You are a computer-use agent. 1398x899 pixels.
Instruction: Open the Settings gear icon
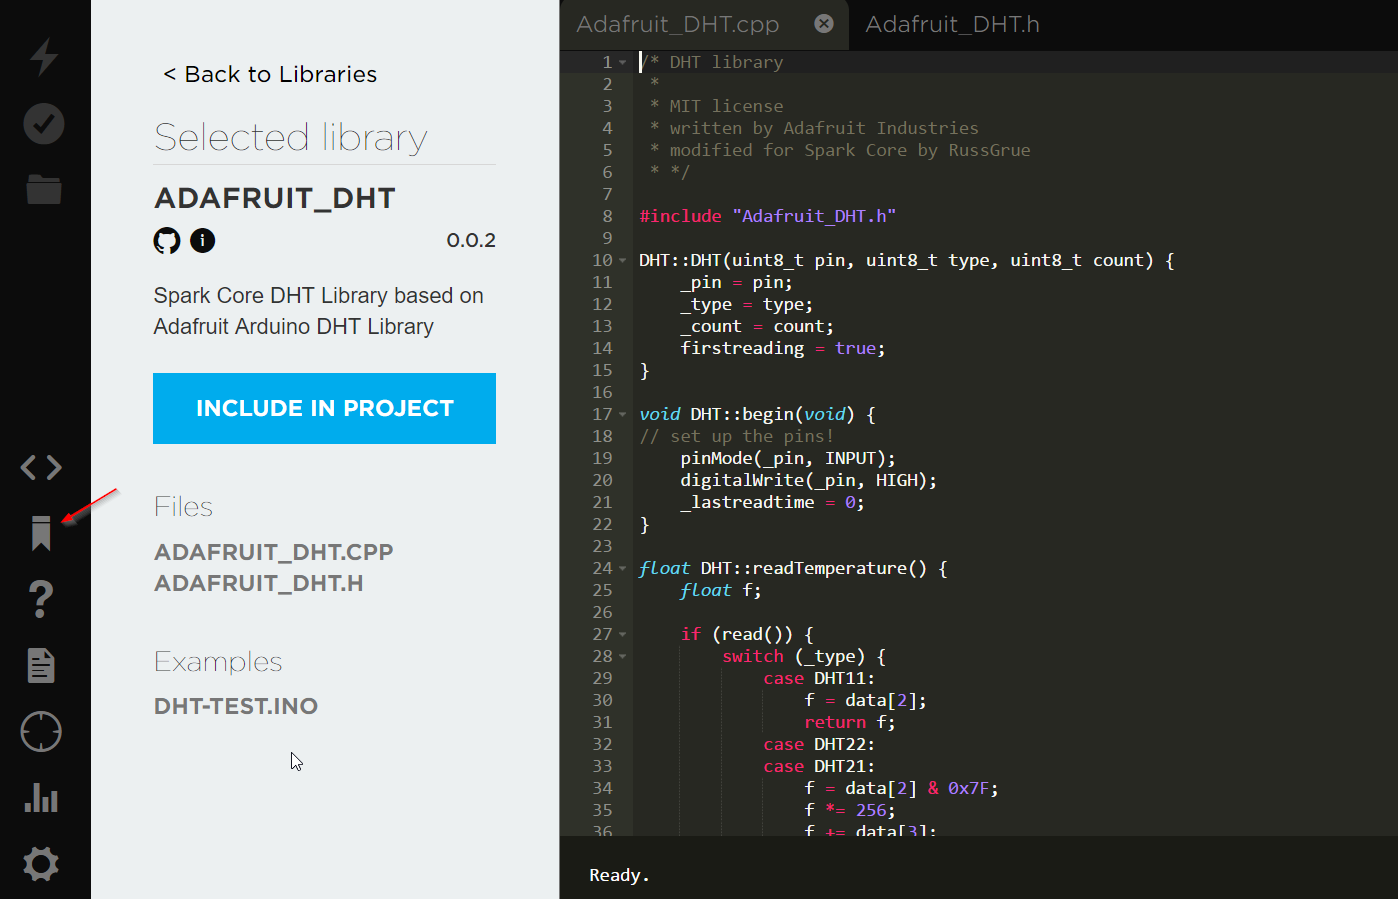[x=41, y=864]
